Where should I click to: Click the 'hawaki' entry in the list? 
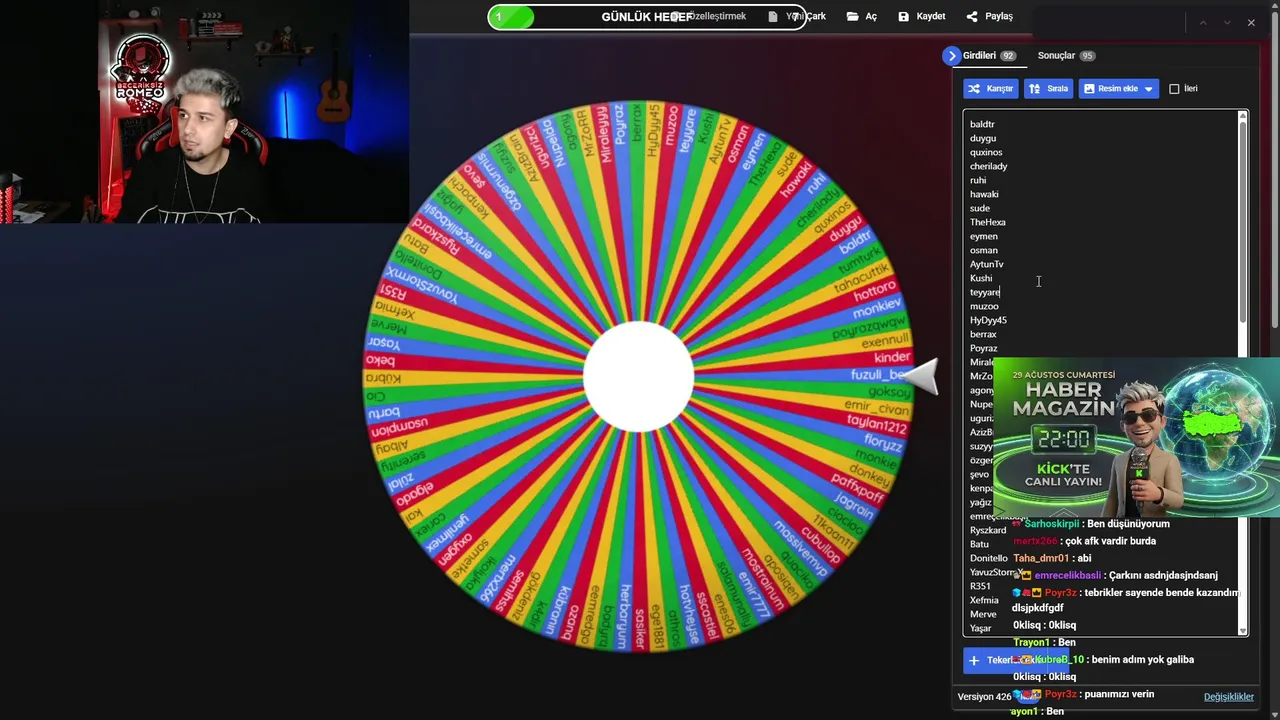(984, 194)
